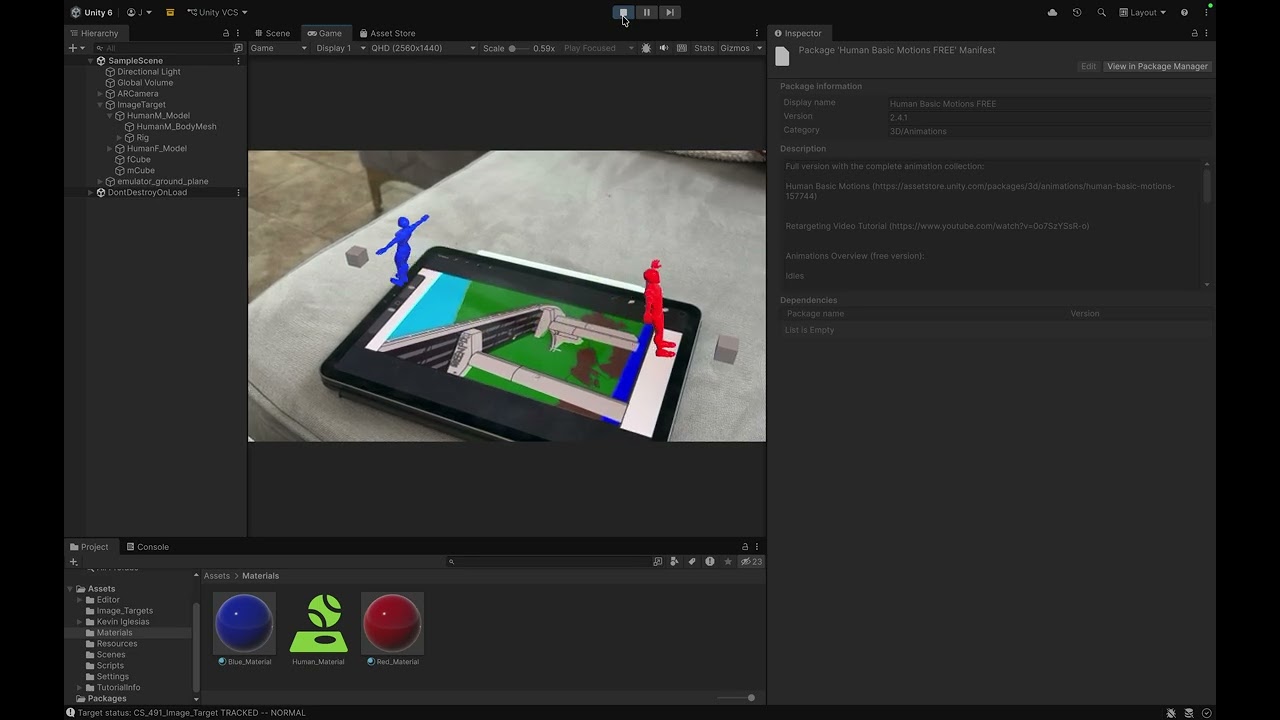
Task: Select Directional Light object
Action: tap(149, 72)
